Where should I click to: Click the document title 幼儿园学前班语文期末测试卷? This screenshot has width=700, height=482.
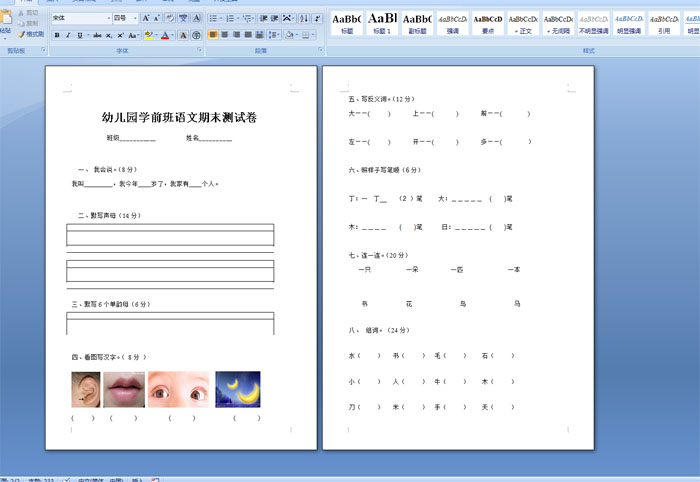tap(179, 117)
